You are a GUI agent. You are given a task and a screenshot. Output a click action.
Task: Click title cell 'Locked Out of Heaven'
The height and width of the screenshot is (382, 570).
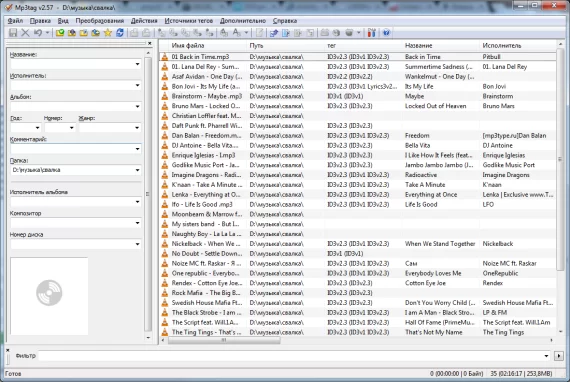pos(435,106)
